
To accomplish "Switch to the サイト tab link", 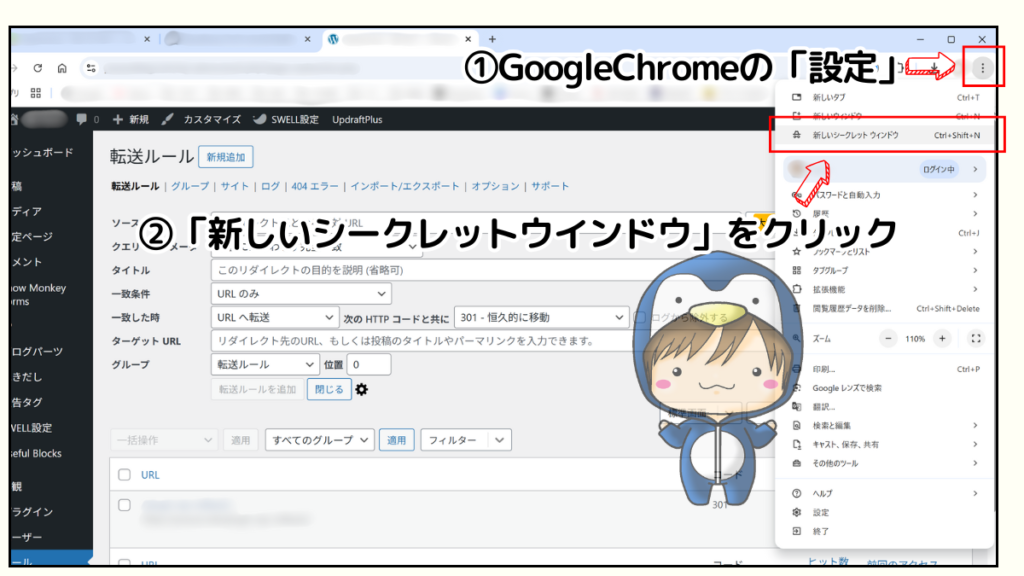I will pyautogui.click(x=234, y=186).
